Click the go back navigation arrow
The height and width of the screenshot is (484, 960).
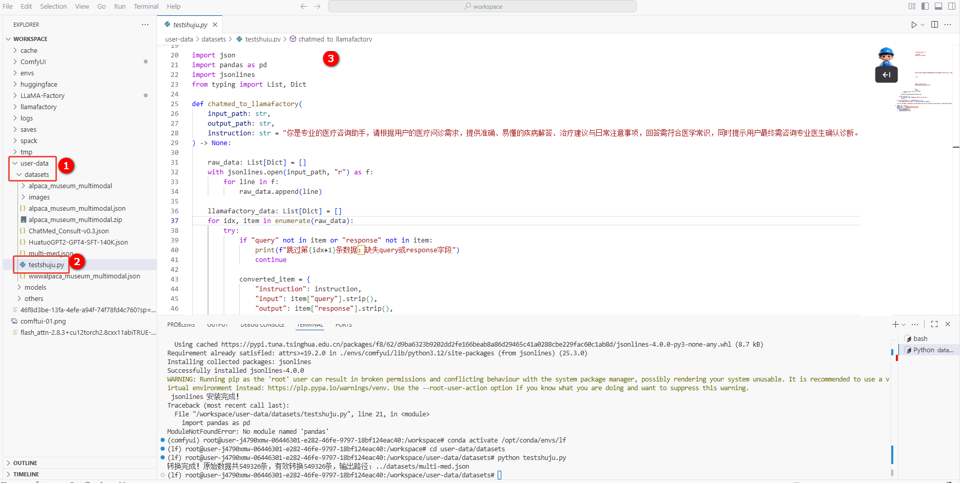coord(304,7)
